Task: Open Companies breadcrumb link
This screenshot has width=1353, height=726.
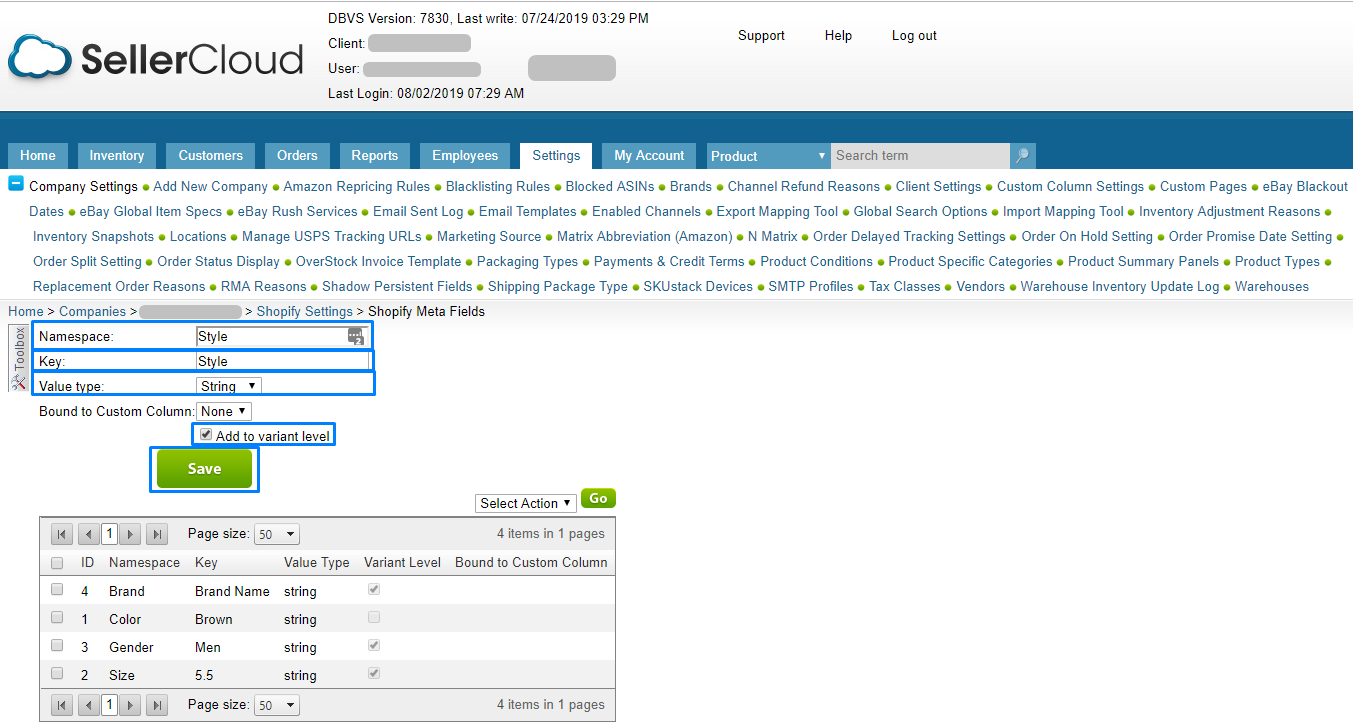Action: click(x=93, y=311)
